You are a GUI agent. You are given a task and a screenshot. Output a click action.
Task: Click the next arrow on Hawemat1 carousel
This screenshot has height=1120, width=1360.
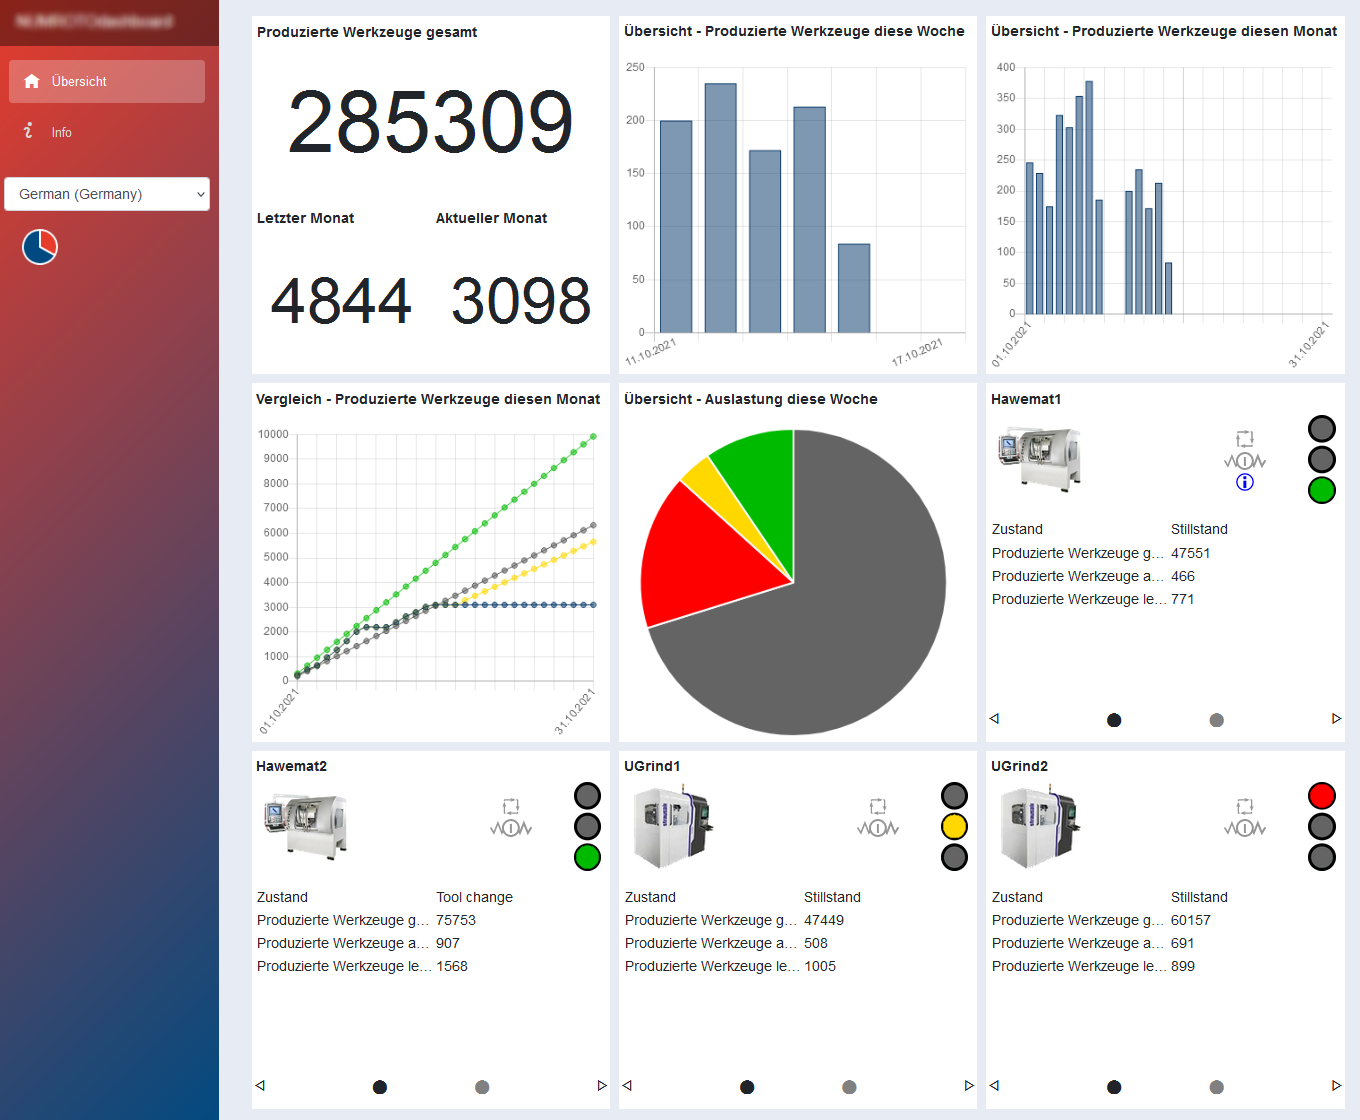tap(1335, 718)
